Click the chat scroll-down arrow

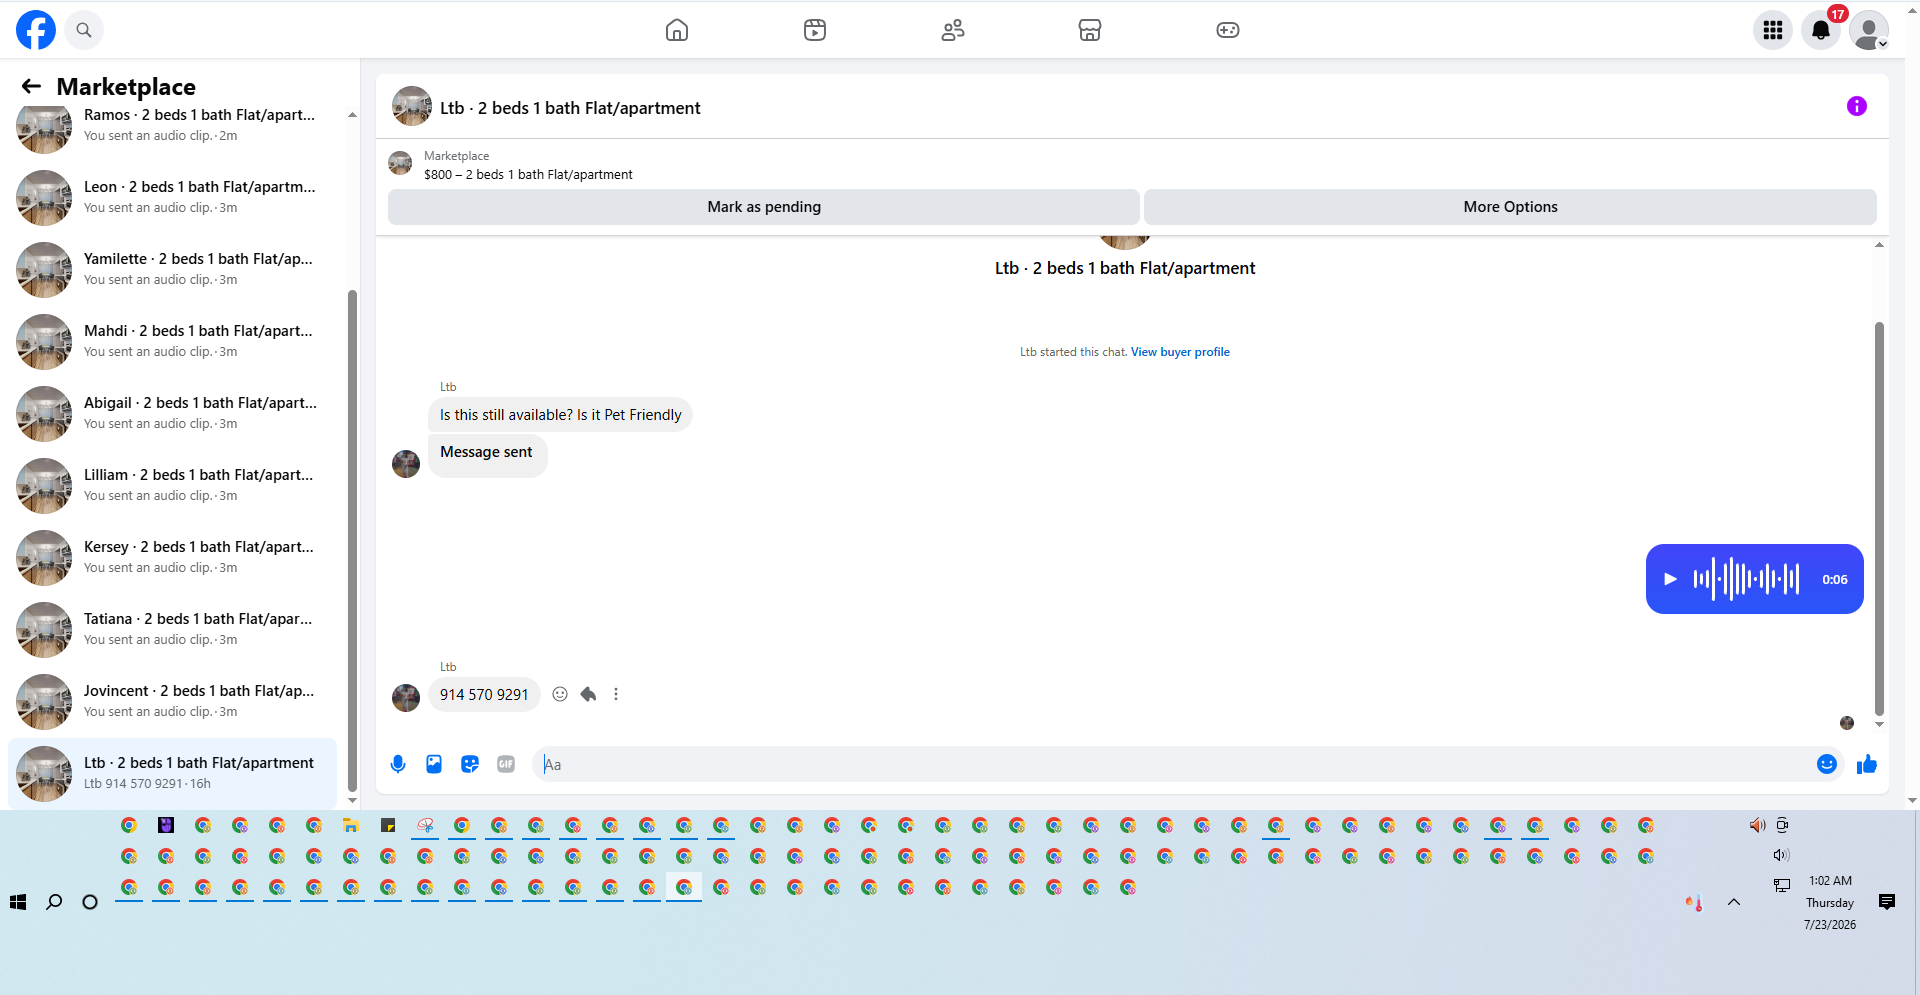coord(1879,724)
